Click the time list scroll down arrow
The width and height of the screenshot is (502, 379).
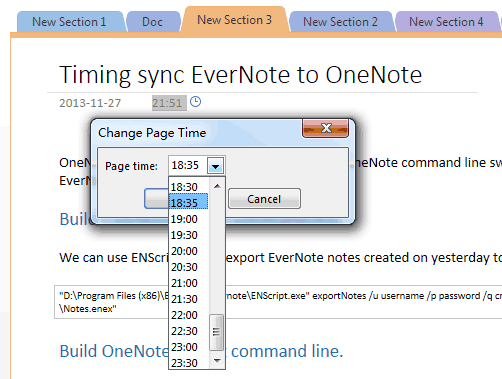tap(217, 361)
